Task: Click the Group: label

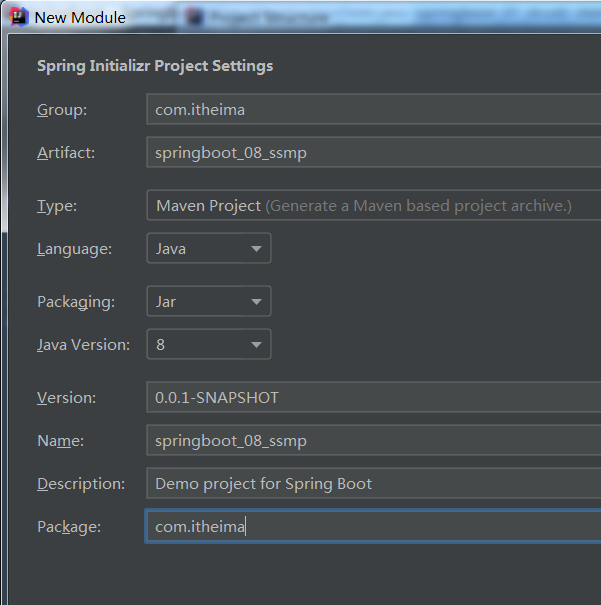Action: tap(62, 110)
